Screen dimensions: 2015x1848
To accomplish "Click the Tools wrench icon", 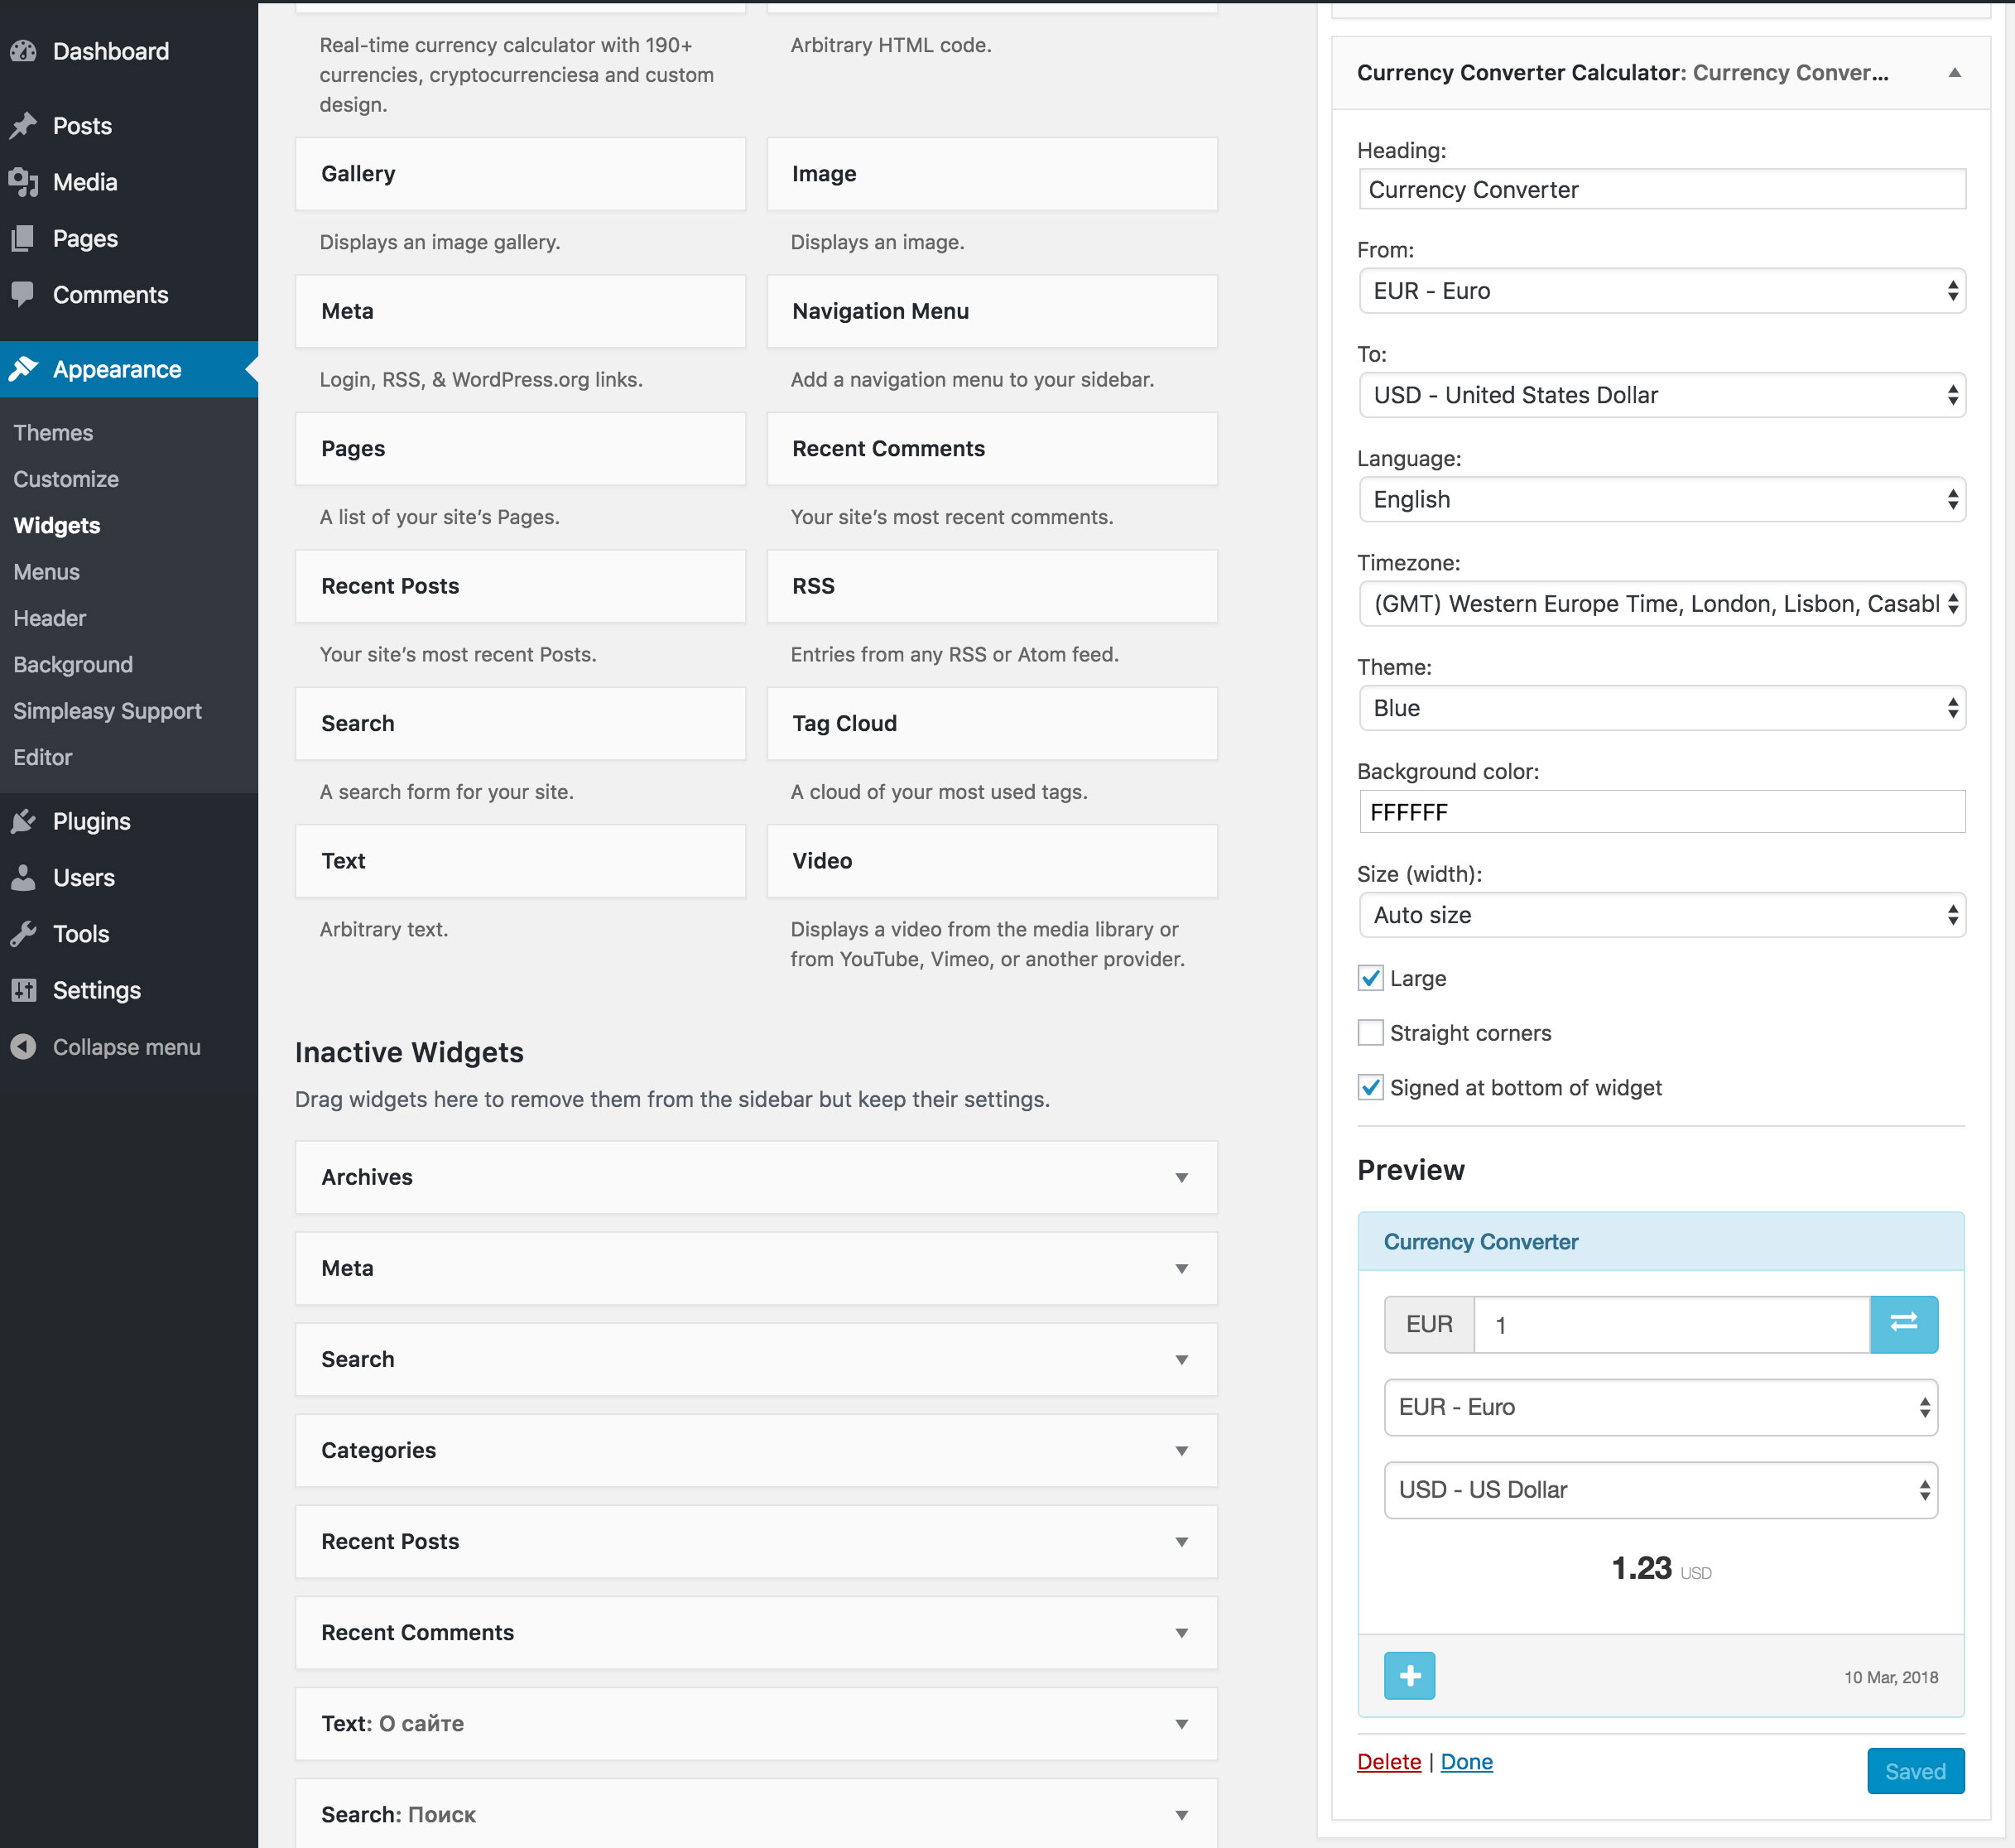I will tap(23, 933).
